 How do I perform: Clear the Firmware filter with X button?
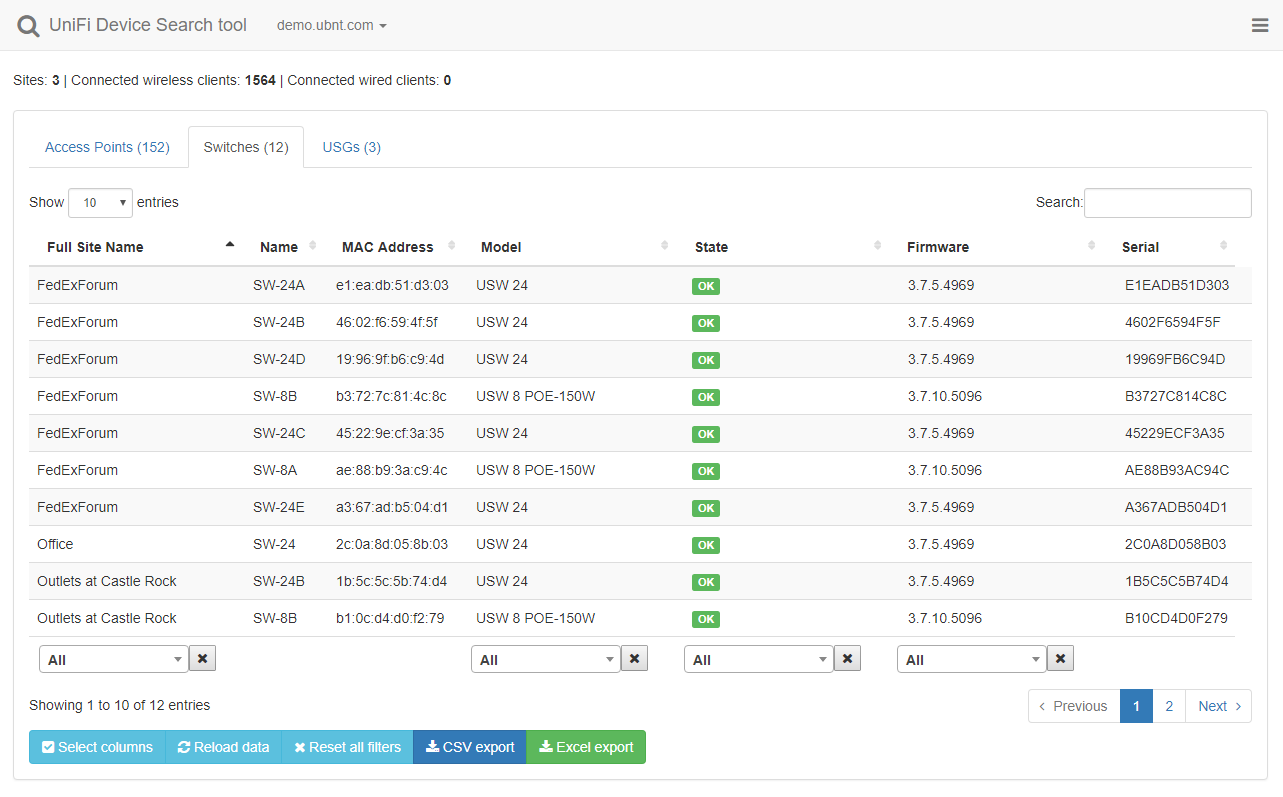(x=1060, y=658)
